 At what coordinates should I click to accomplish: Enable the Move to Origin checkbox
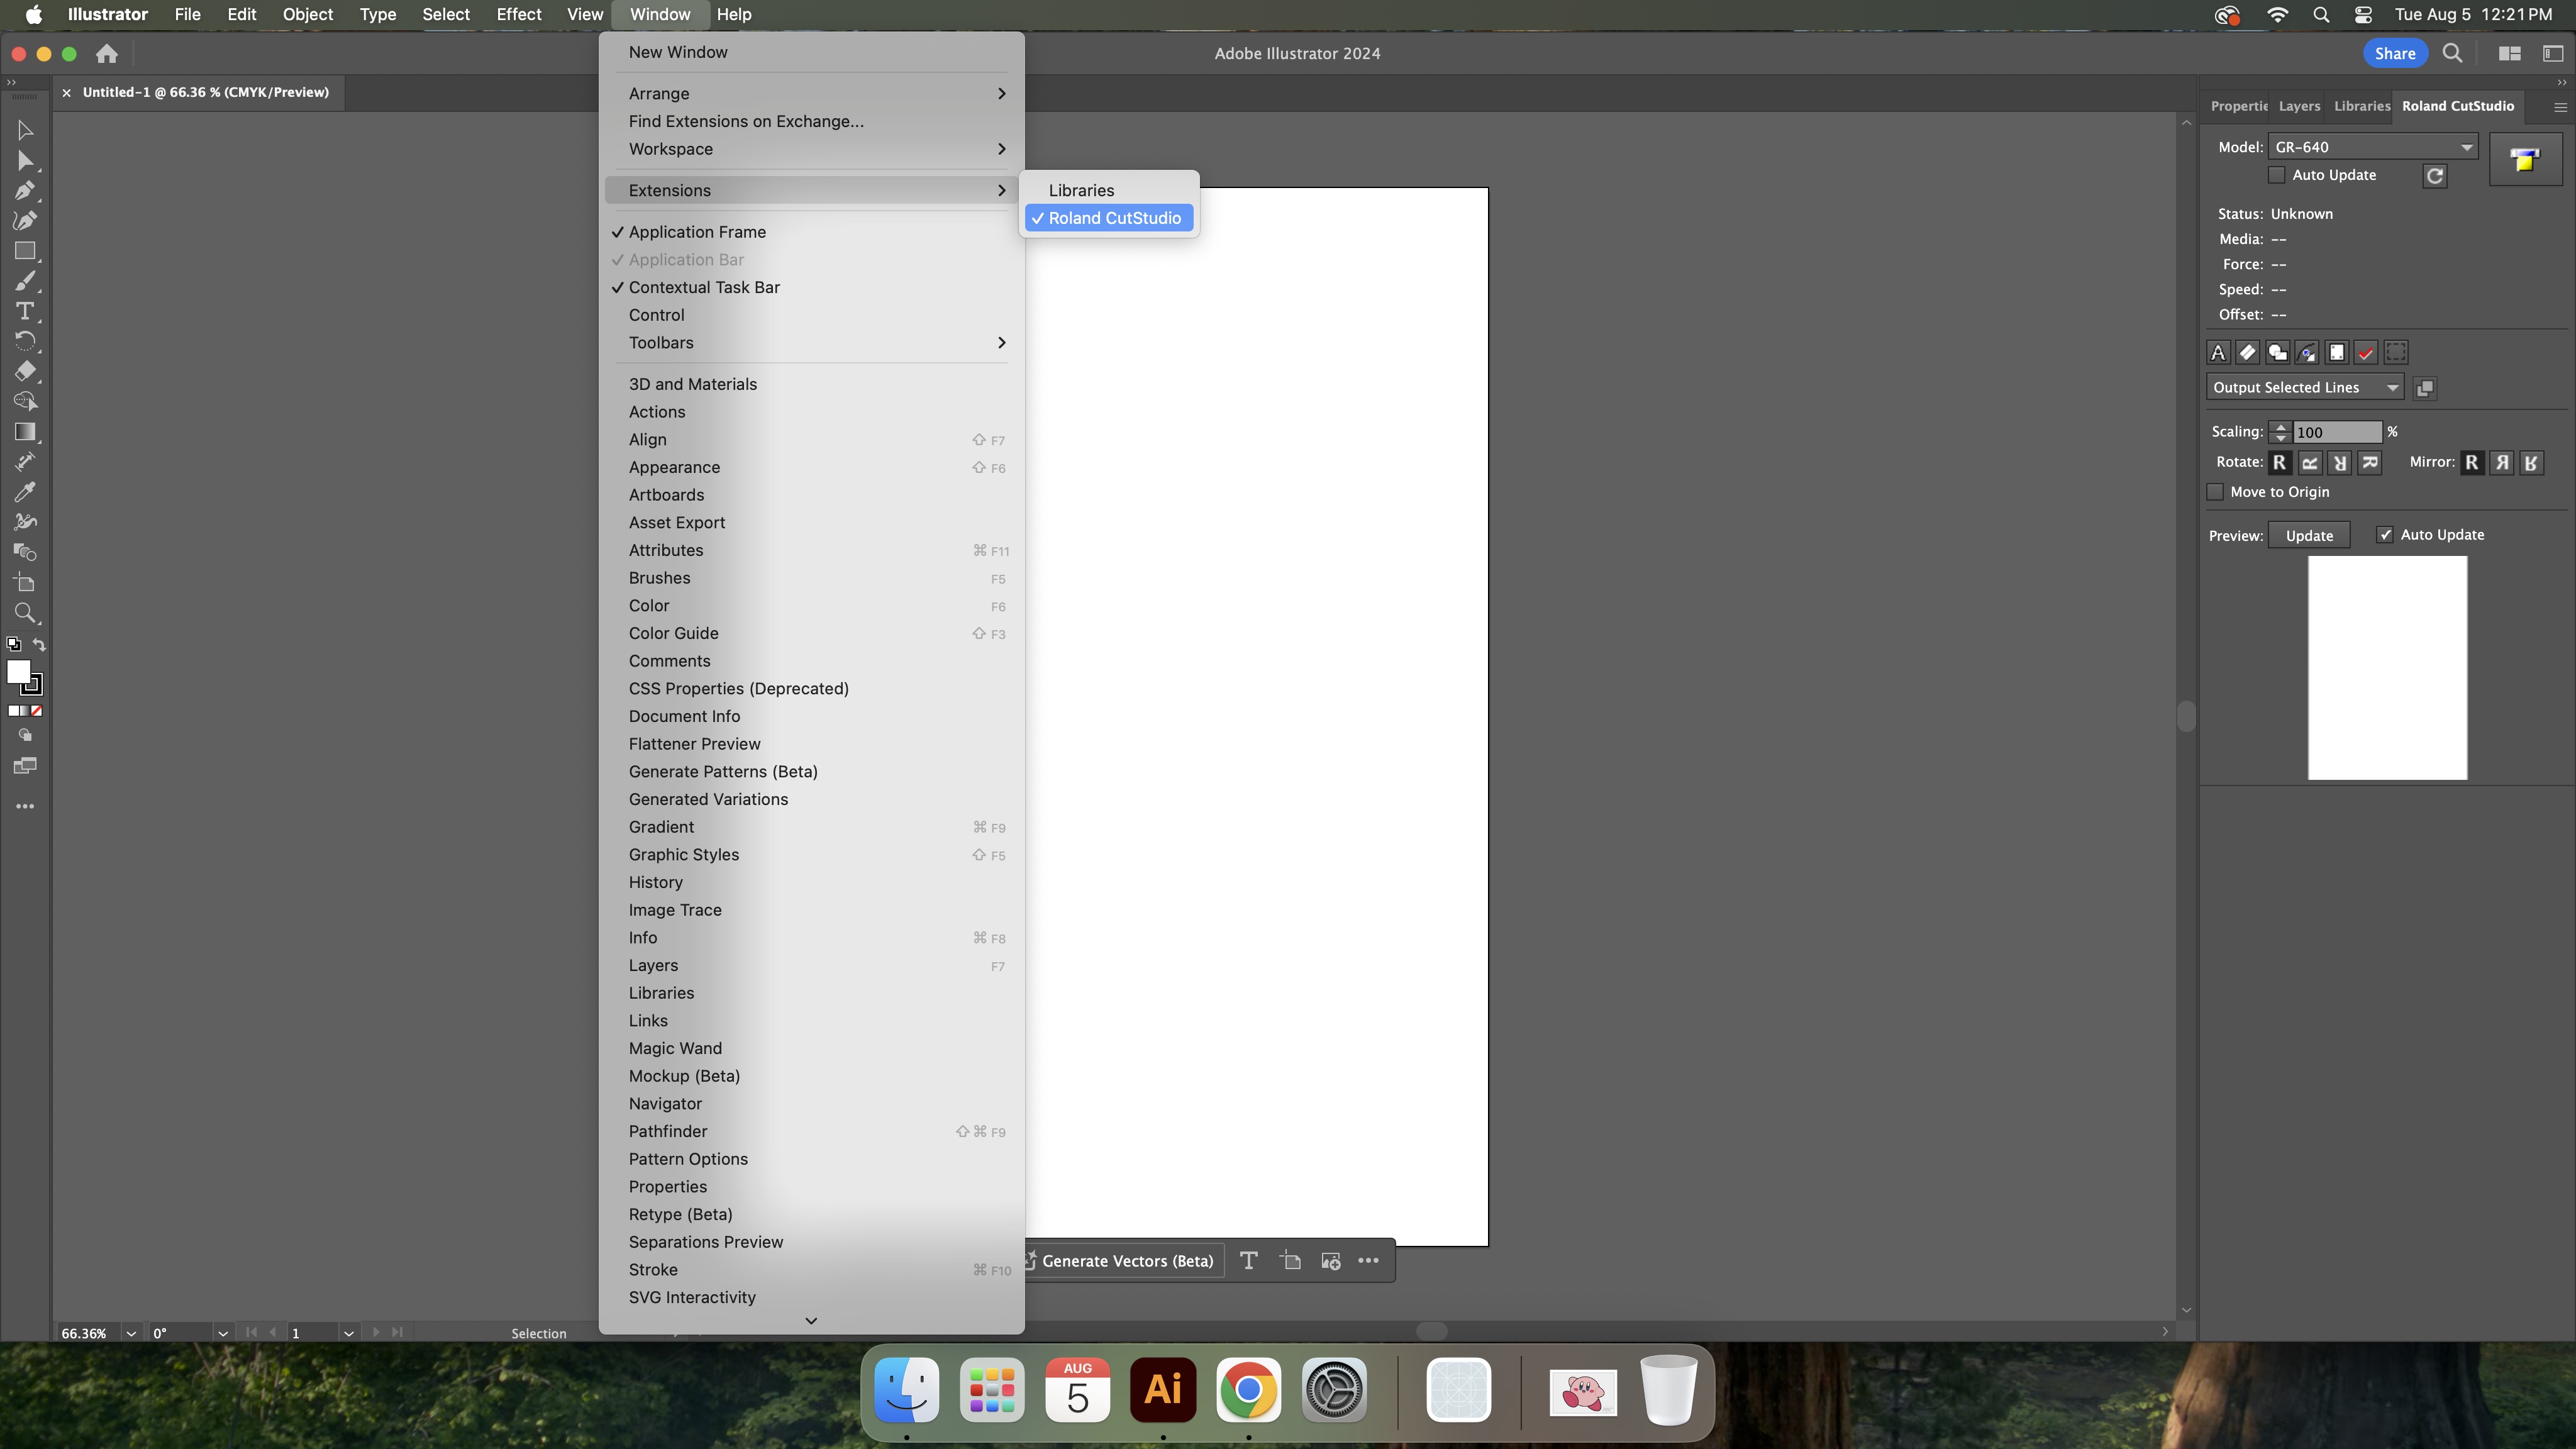tap(2215, 492)
